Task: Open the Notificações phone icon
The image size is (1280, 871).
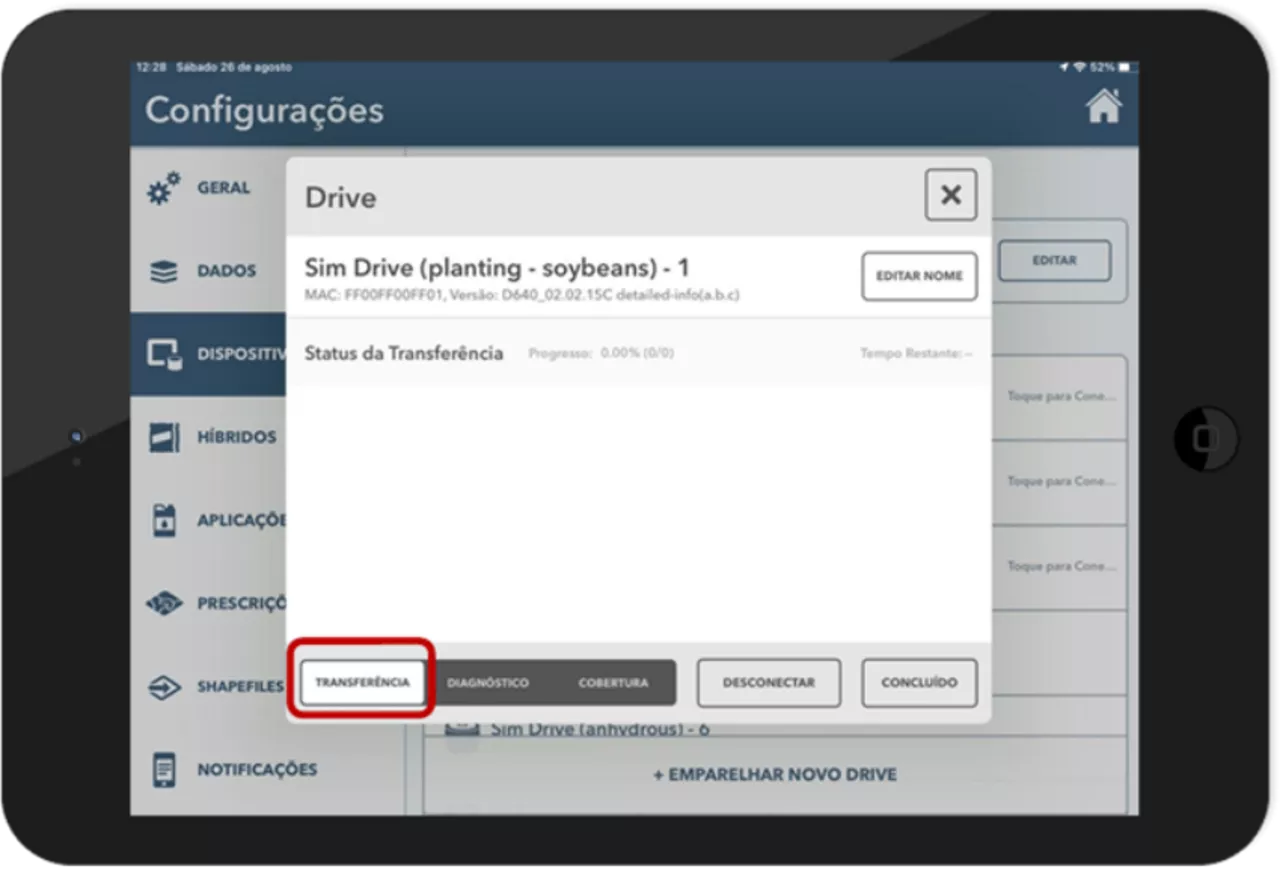Action: pyautogui.click(x=164, y=770)
